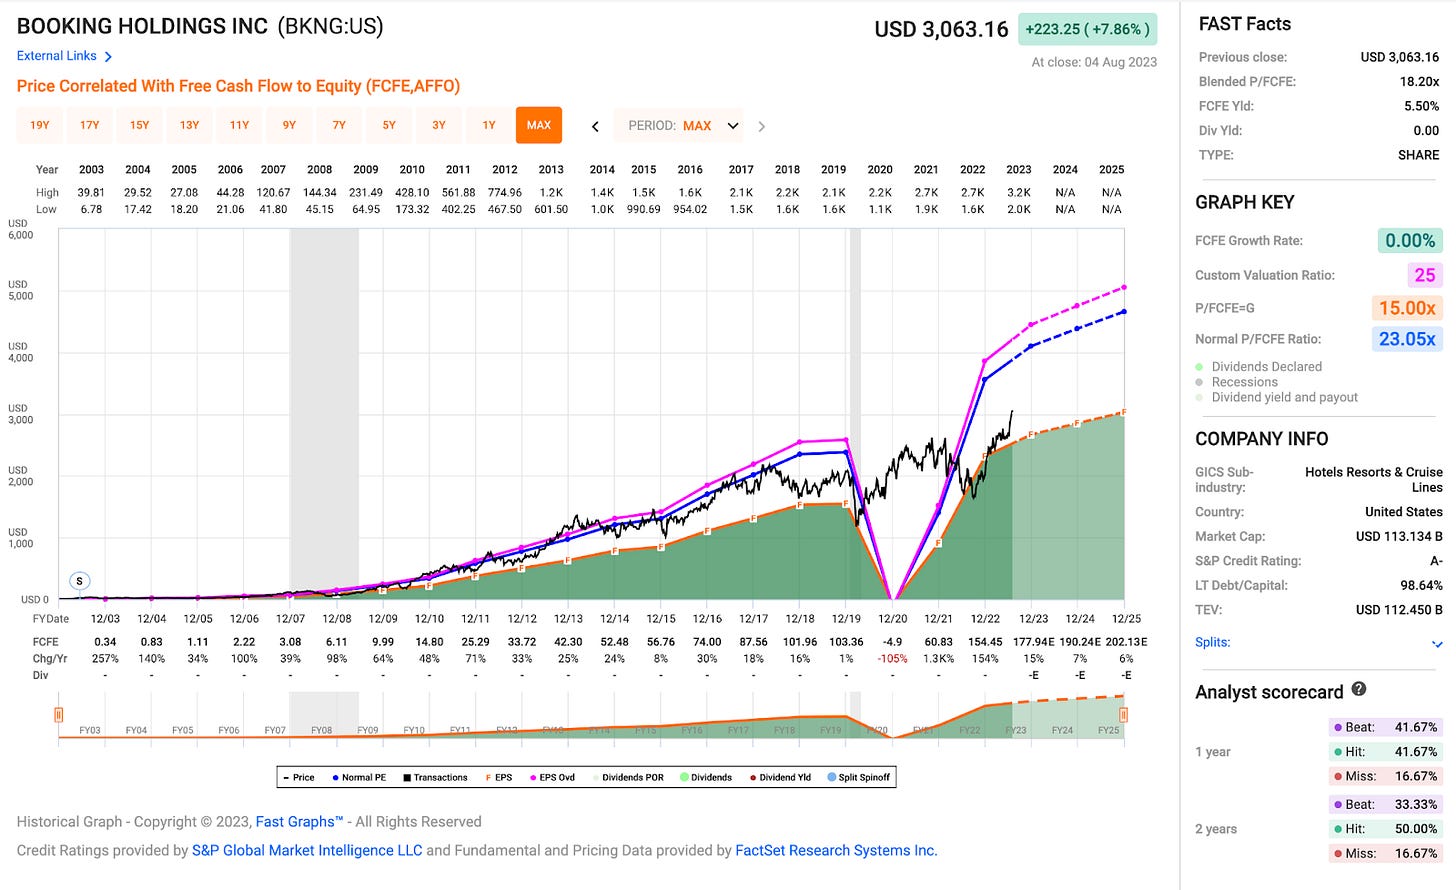This screenshot has height=890, width=1456.
Task: Click the blue Normal P/FCFE 23.05x box
Action: tap(1407, 339)
